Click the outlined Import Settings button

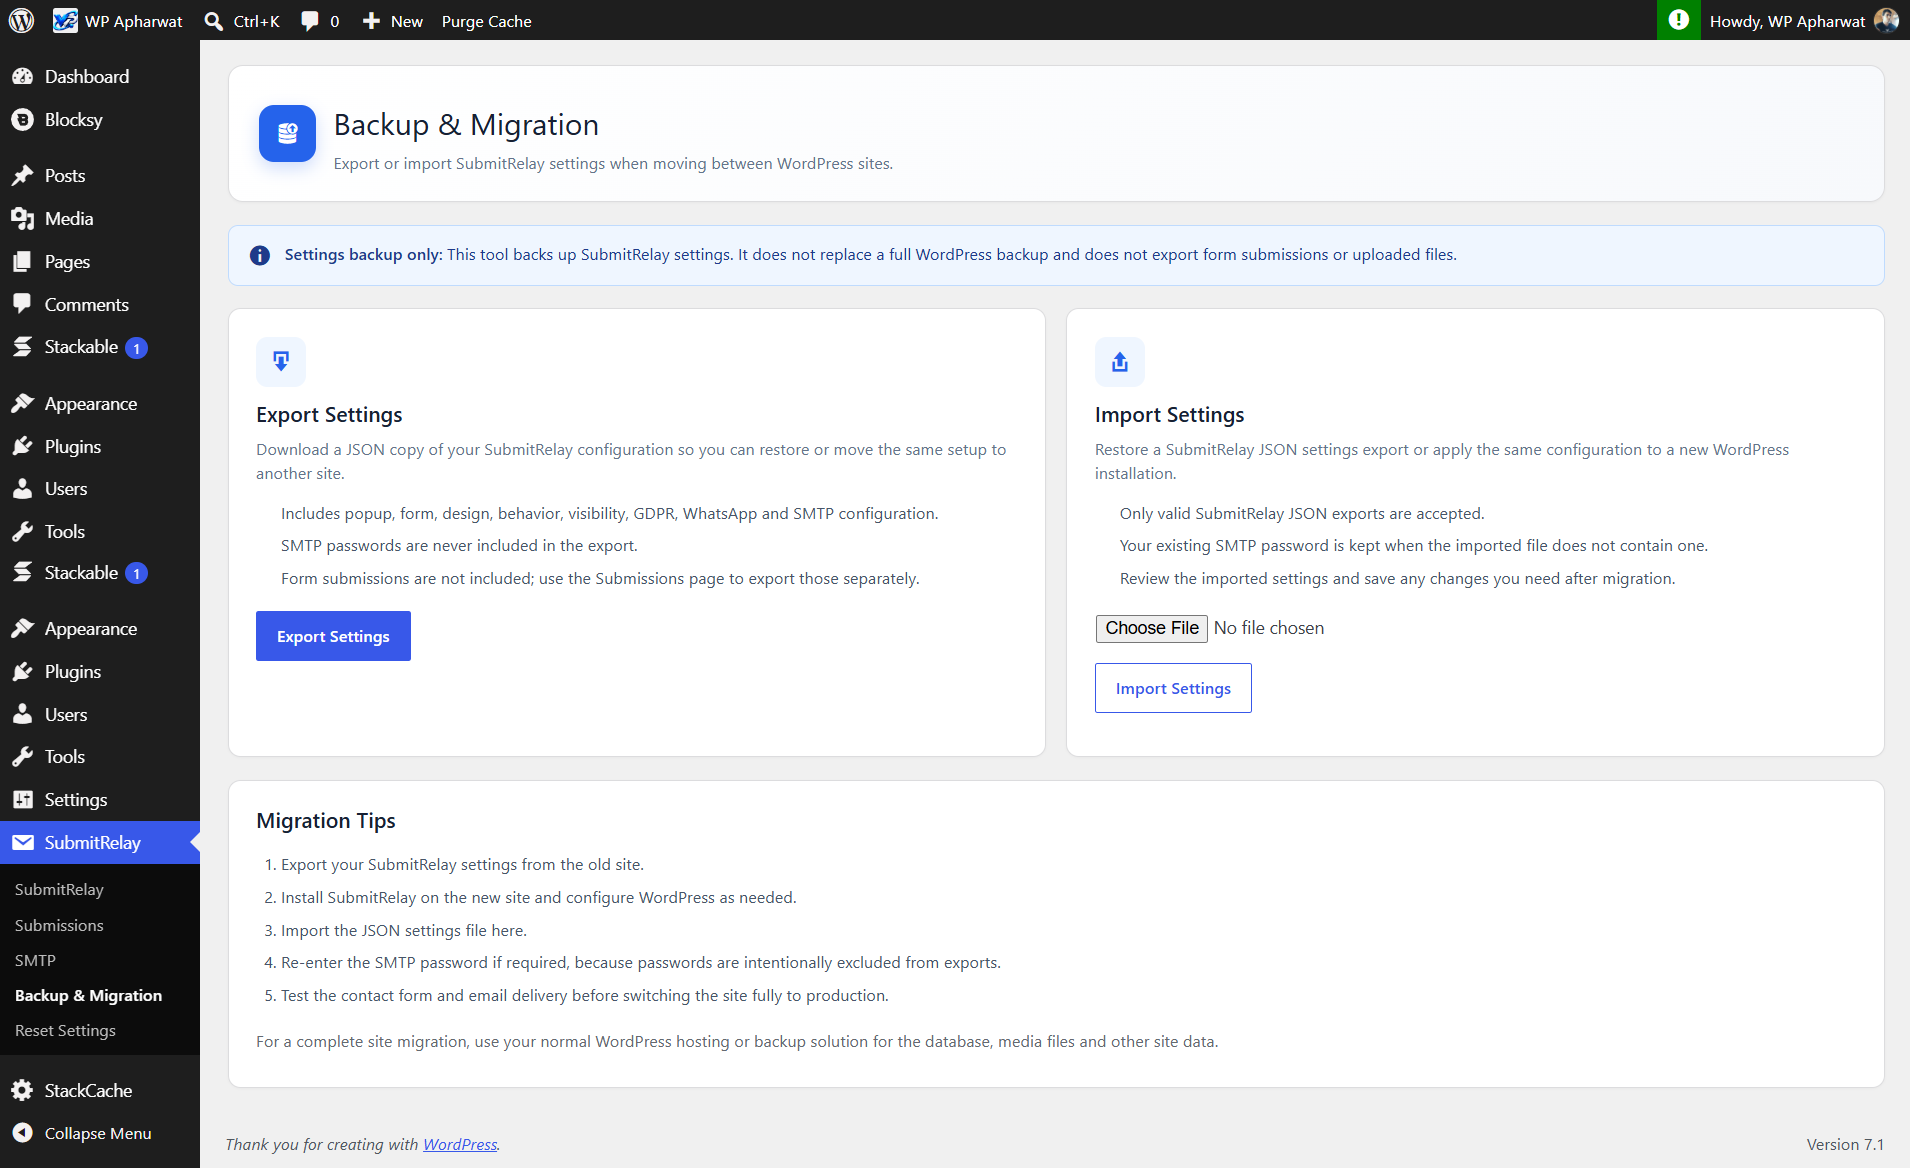point(1173,688)
